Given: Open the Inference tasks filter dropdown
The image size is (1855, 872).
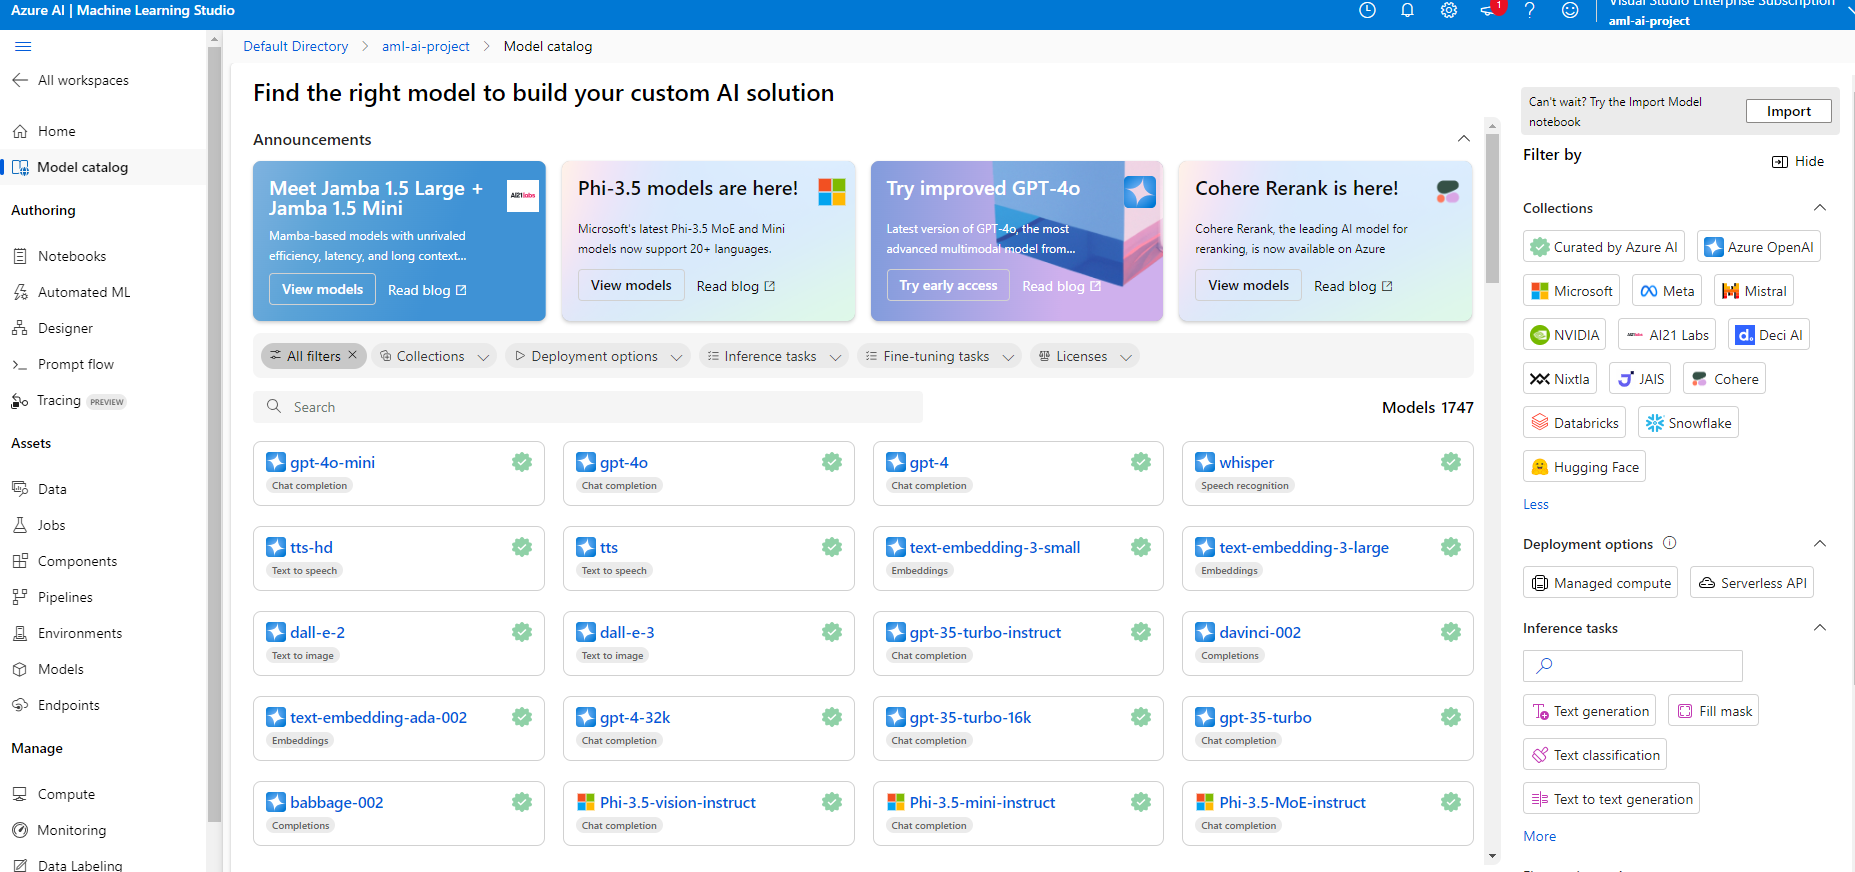Looking at the screenshot, I should tap(774, 356).
